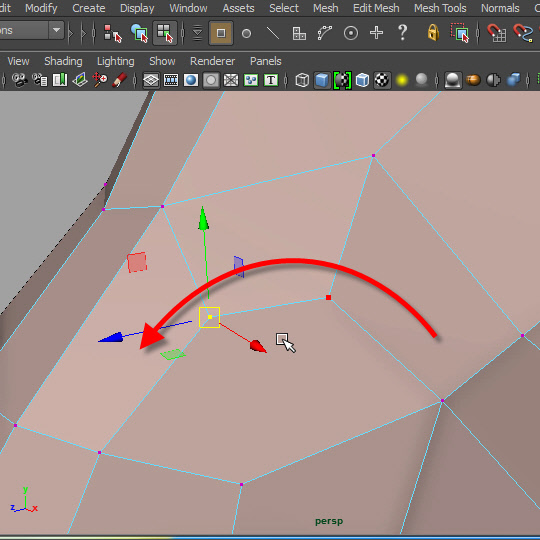Screen dimensions: 540x540
Task: Toggle viewport grid display
Action: pyautogui.click(x=151, y=81)
